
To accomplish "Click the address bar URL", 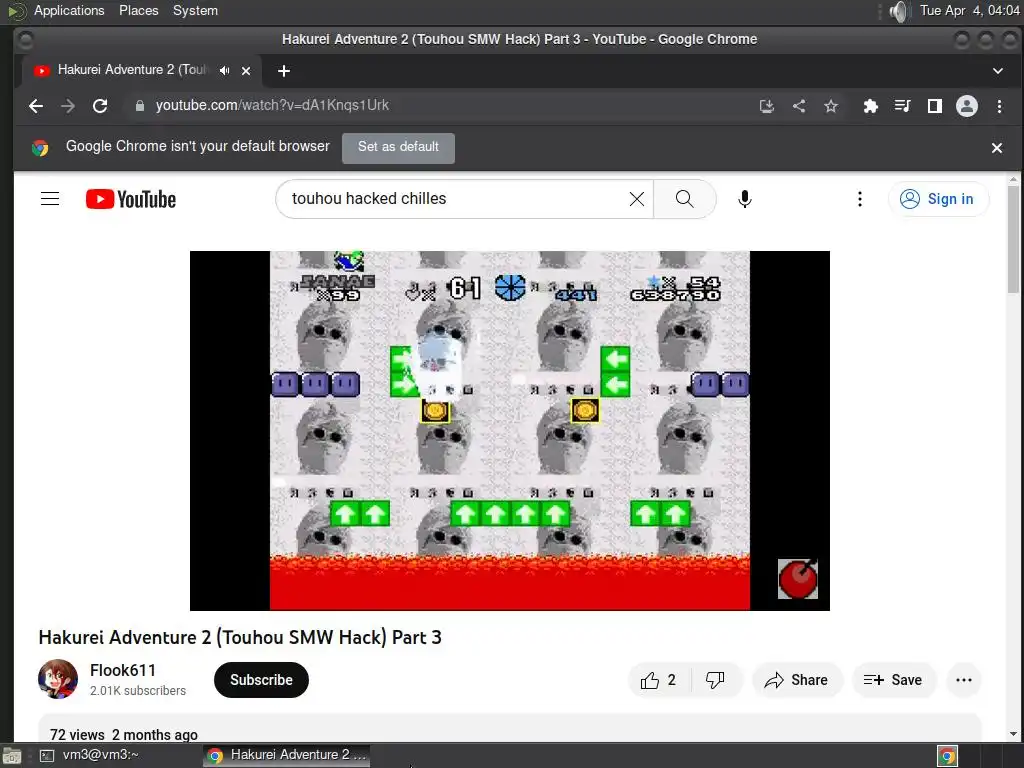I will pos(272,105).
